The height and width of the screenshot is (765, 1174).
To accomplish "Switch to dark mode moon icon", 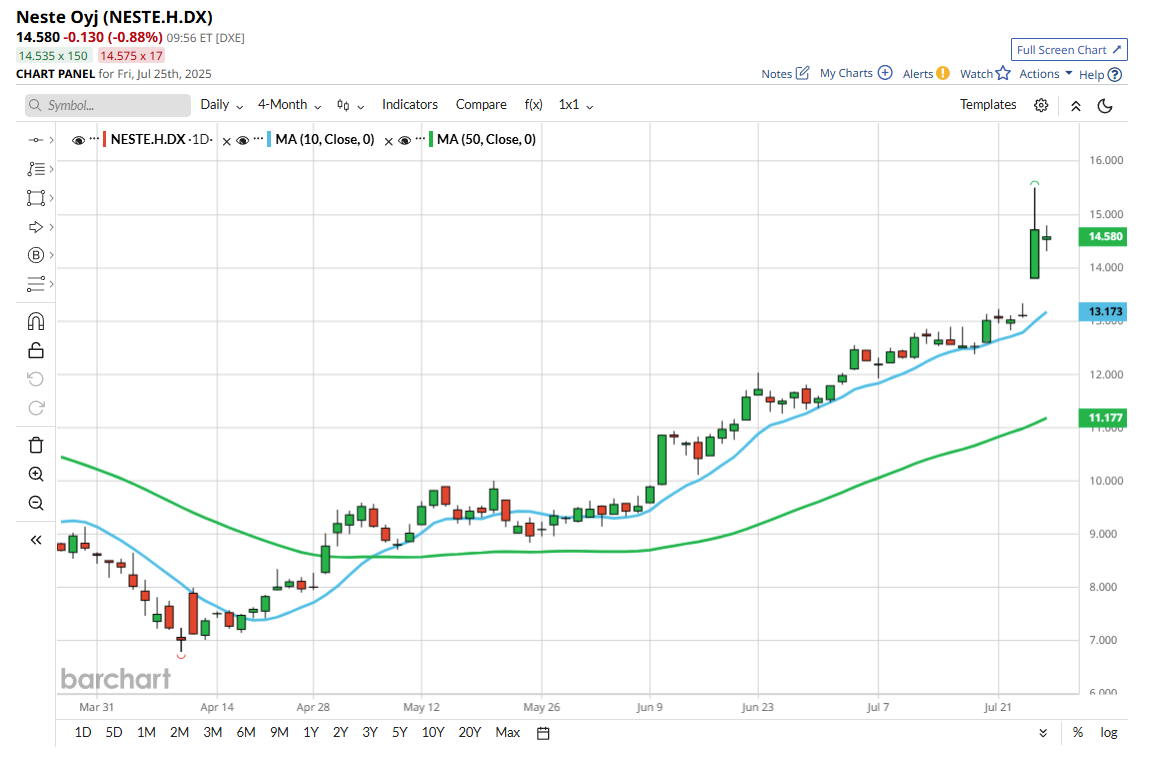I will [1105, 106].
